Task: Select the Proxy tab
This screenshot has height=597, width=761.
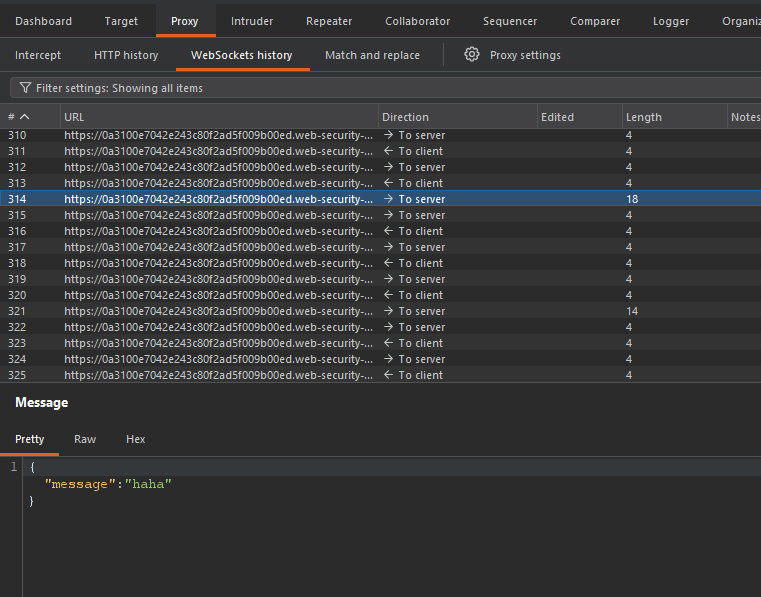Action: point(184,21)
